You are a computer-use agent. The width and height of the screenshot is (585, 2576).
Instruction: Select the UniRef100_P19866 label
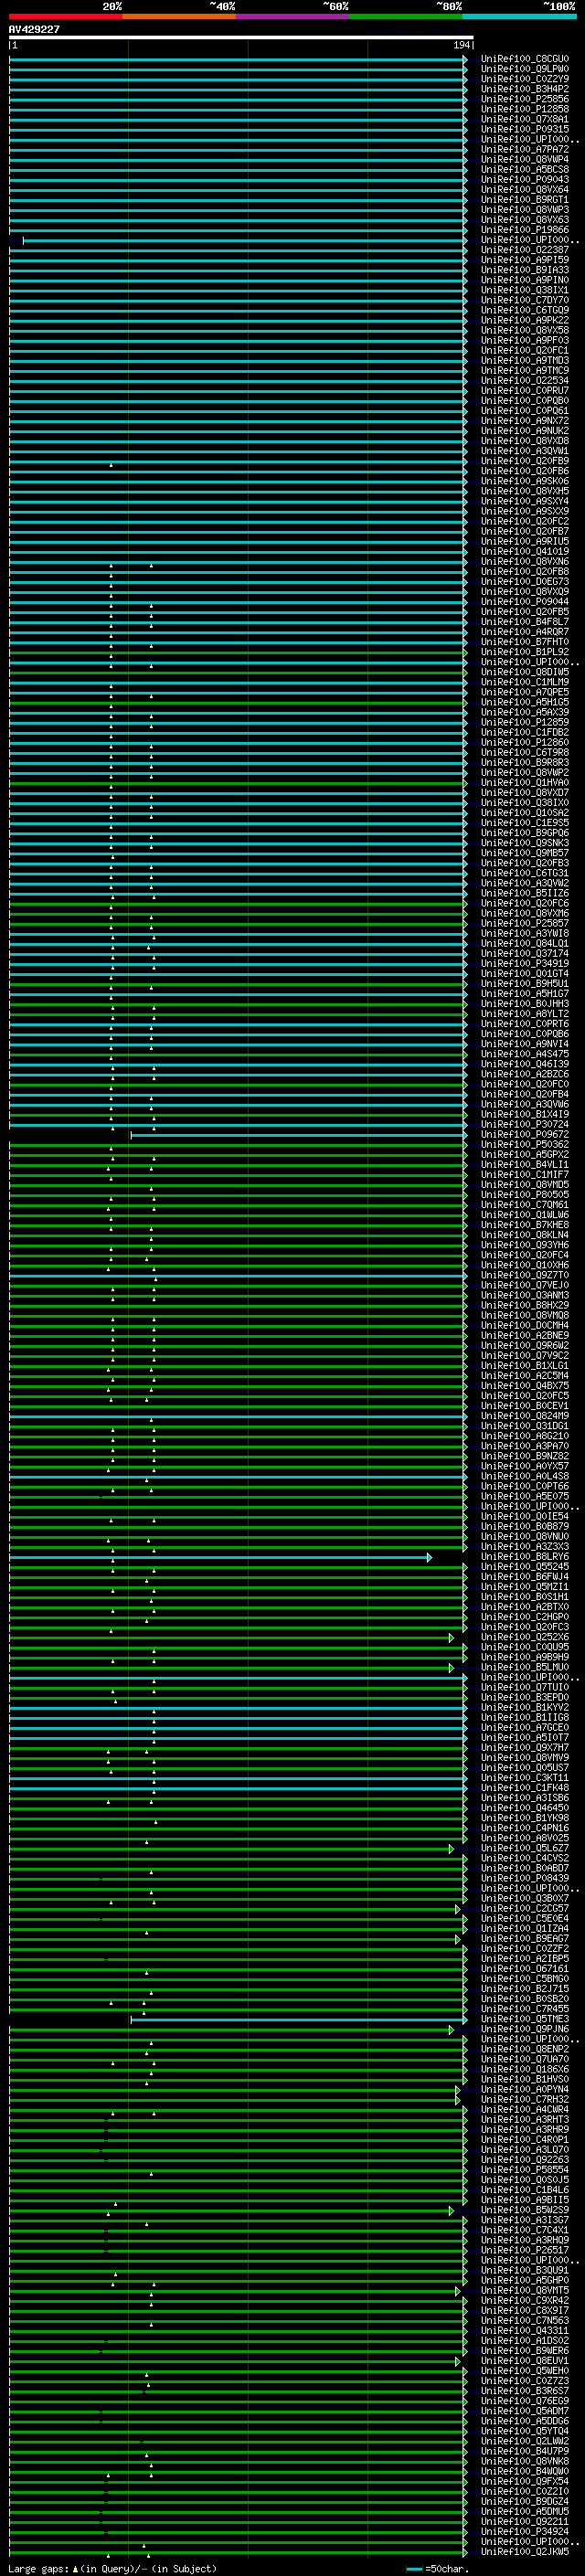click(x=524, y=230)
